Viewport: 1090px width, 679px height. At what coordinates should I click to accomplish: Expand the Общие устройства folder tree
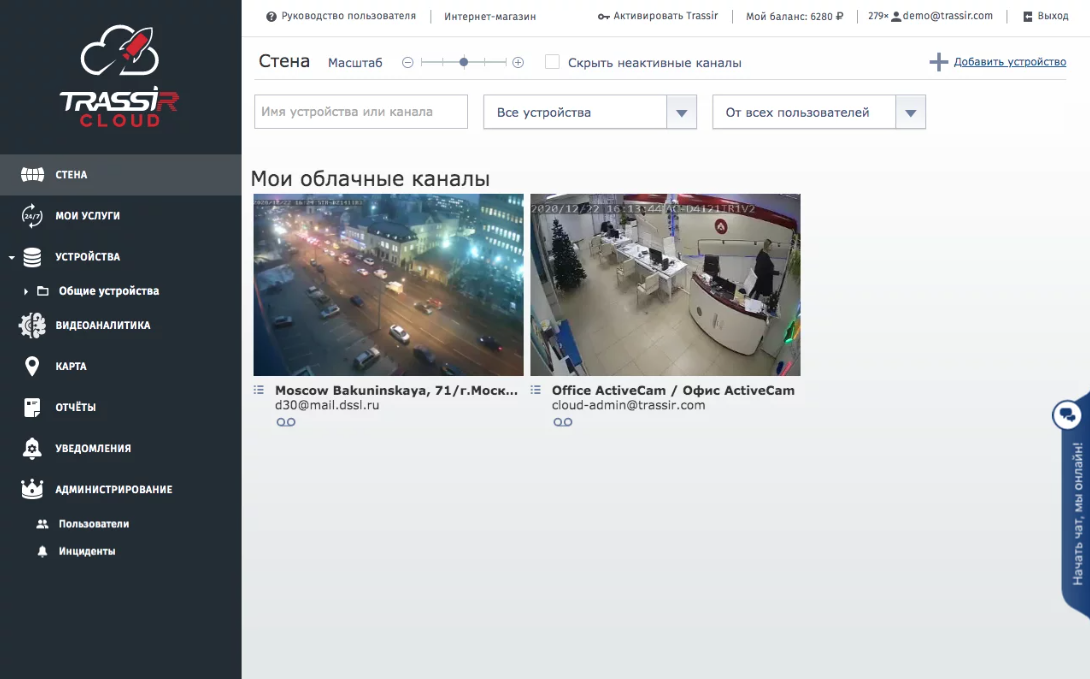26,291
